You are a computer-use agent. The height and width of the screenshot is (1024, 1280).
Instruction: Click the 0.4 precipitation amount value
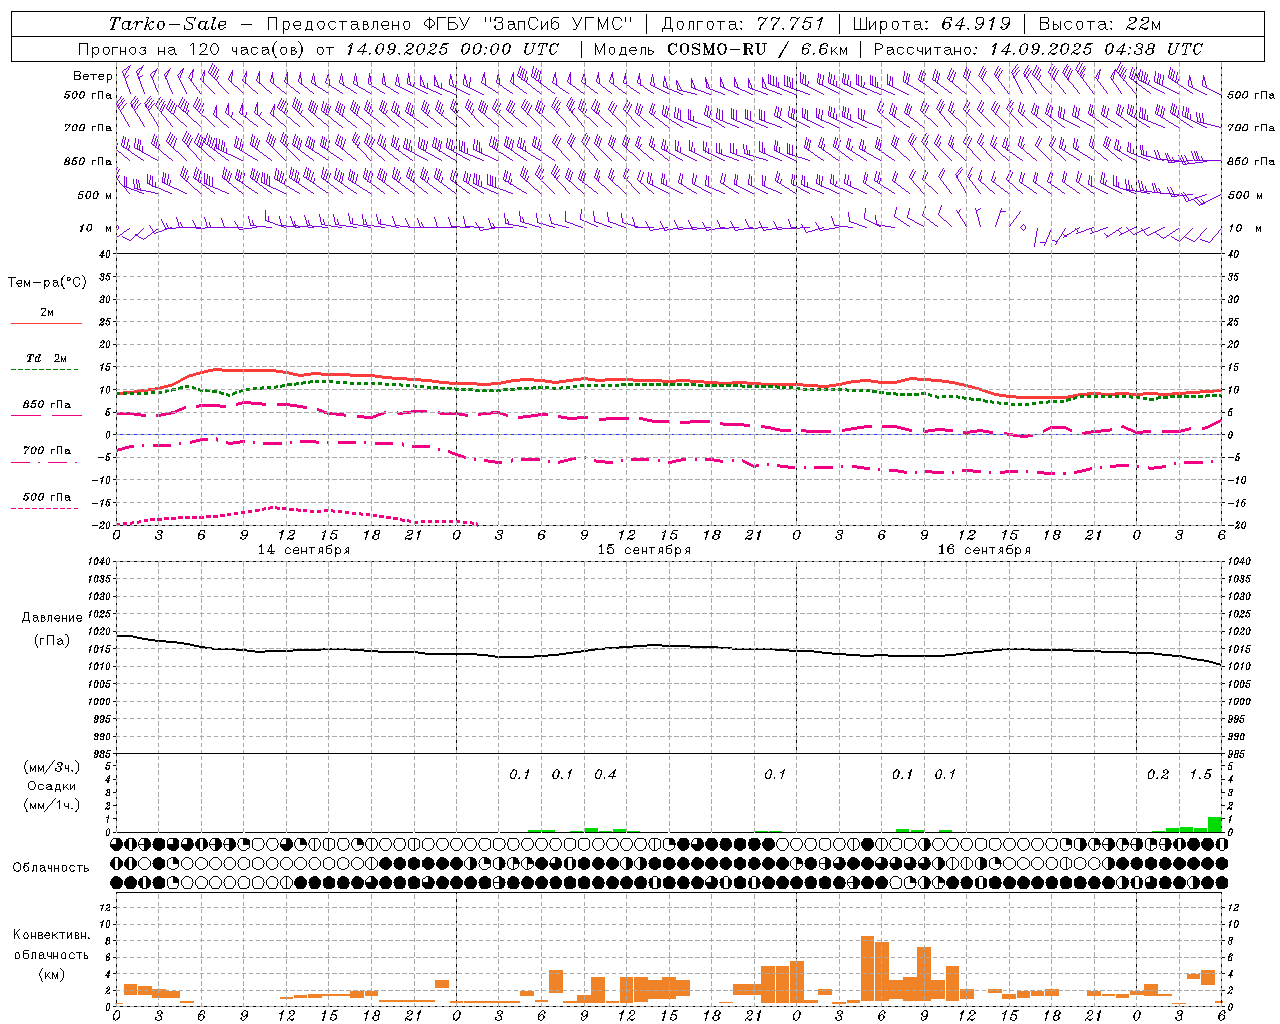click(x=605, y=774)
